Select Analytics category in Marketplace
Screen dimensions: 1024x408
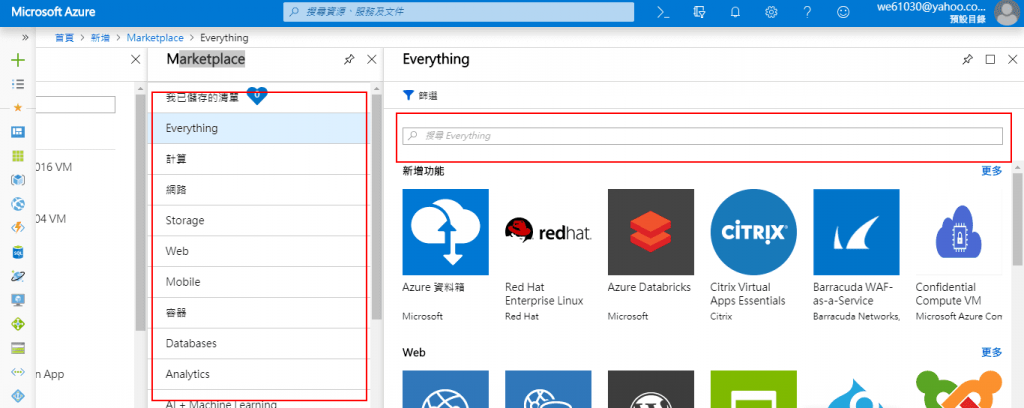click(x=259, y=374)
